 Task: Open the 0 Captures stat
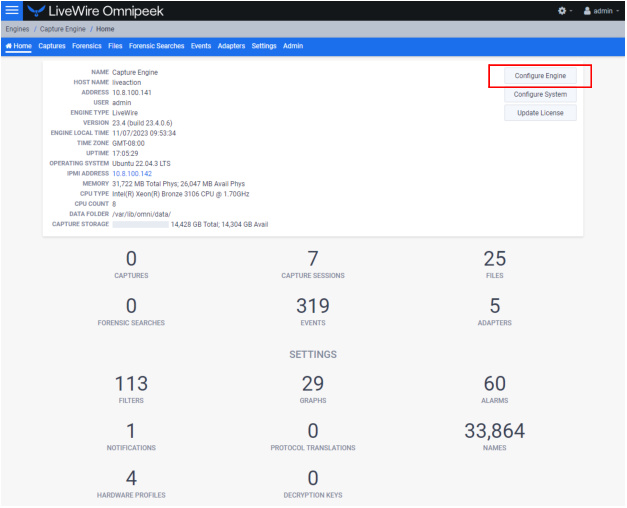(x=131, y=264)
